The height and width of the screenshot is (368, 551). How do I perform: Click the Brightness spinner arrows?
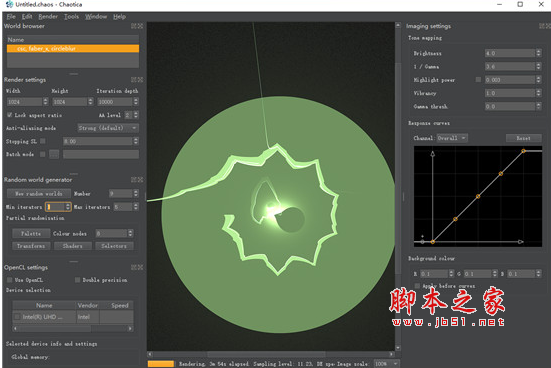pos(538,53)
